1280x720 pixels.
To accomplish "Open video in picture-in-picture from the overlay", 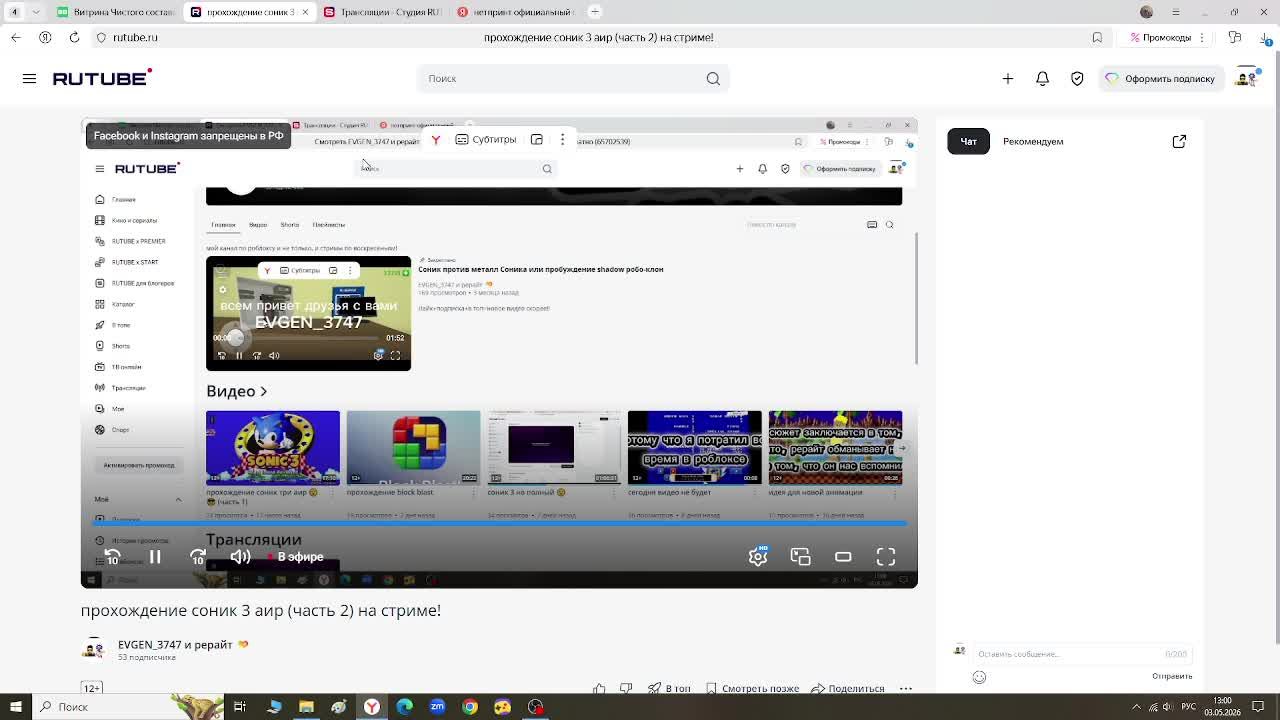I will (537, 140).
